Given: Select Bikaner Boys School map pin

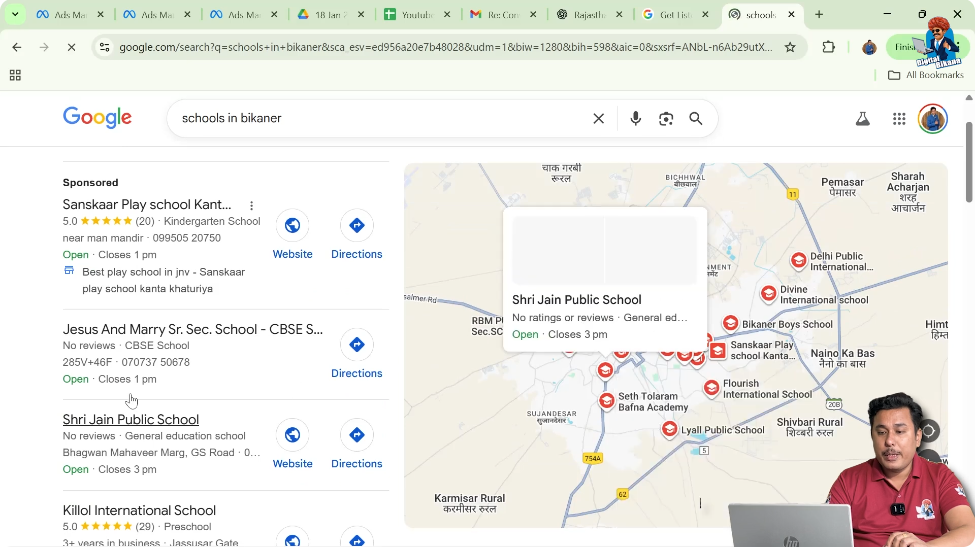Looking at the screenshot, I should [x=731, y=323].
